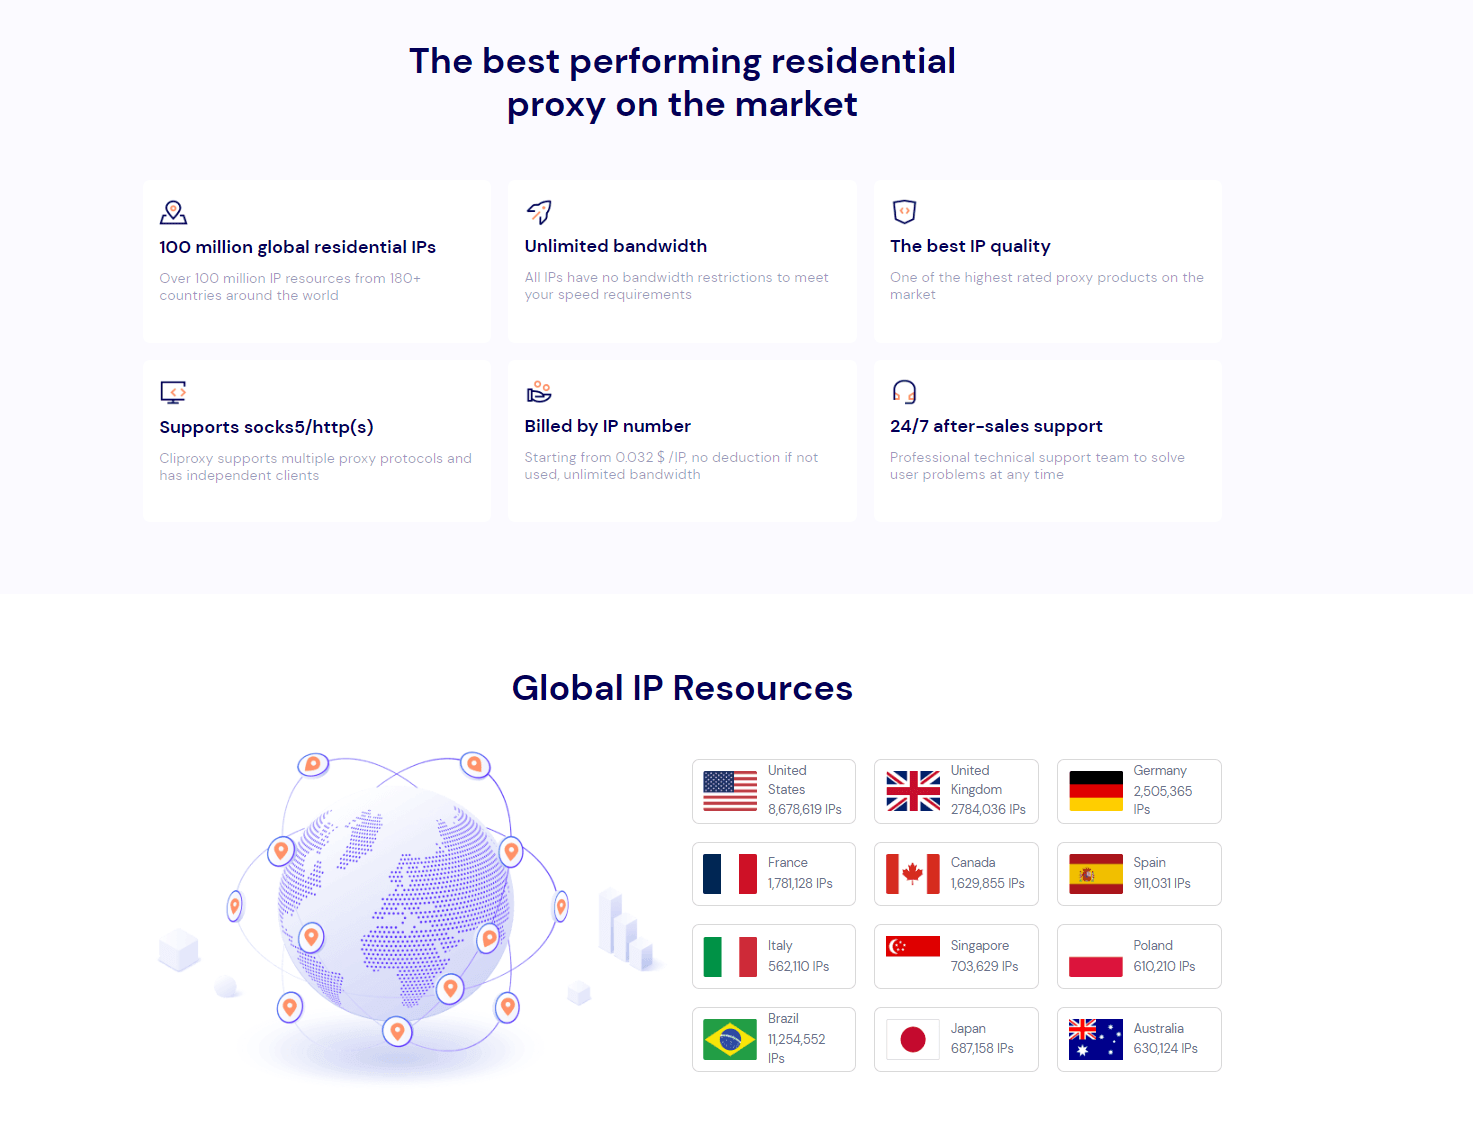This screenshot has height=1141, width=1473.
Task: Click the Canada flag icon
Action: click(x=911, y=872)
